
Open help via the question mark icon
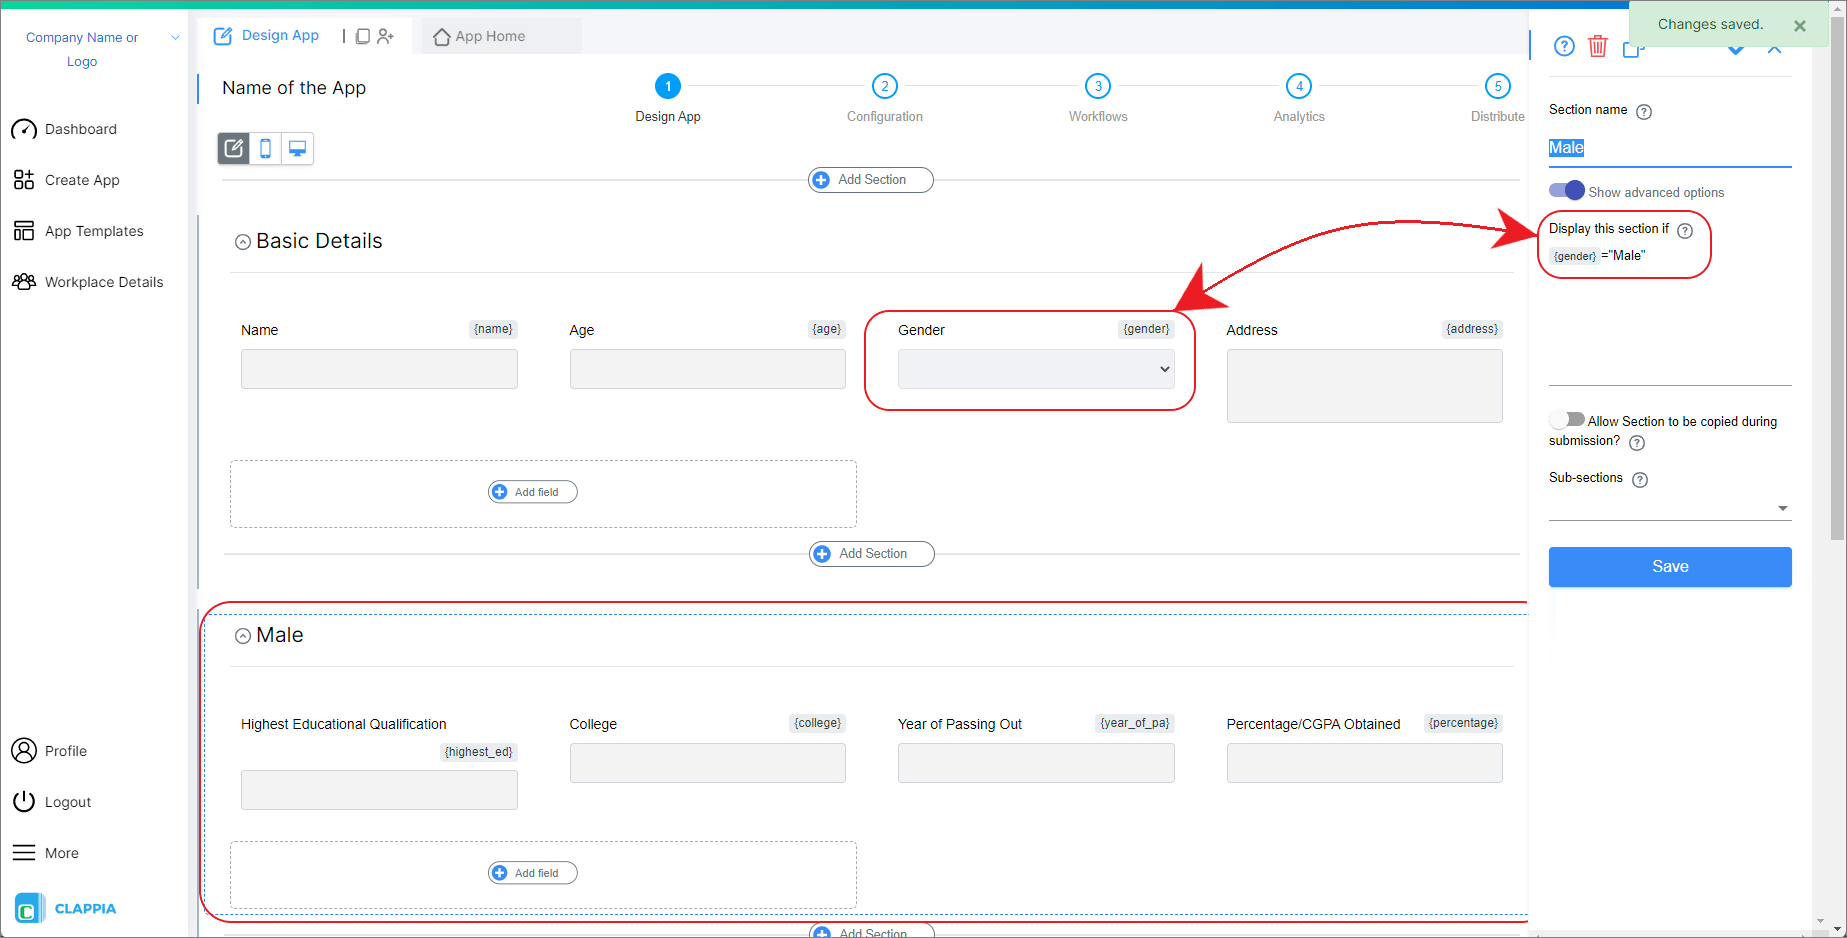point(1563,46)
